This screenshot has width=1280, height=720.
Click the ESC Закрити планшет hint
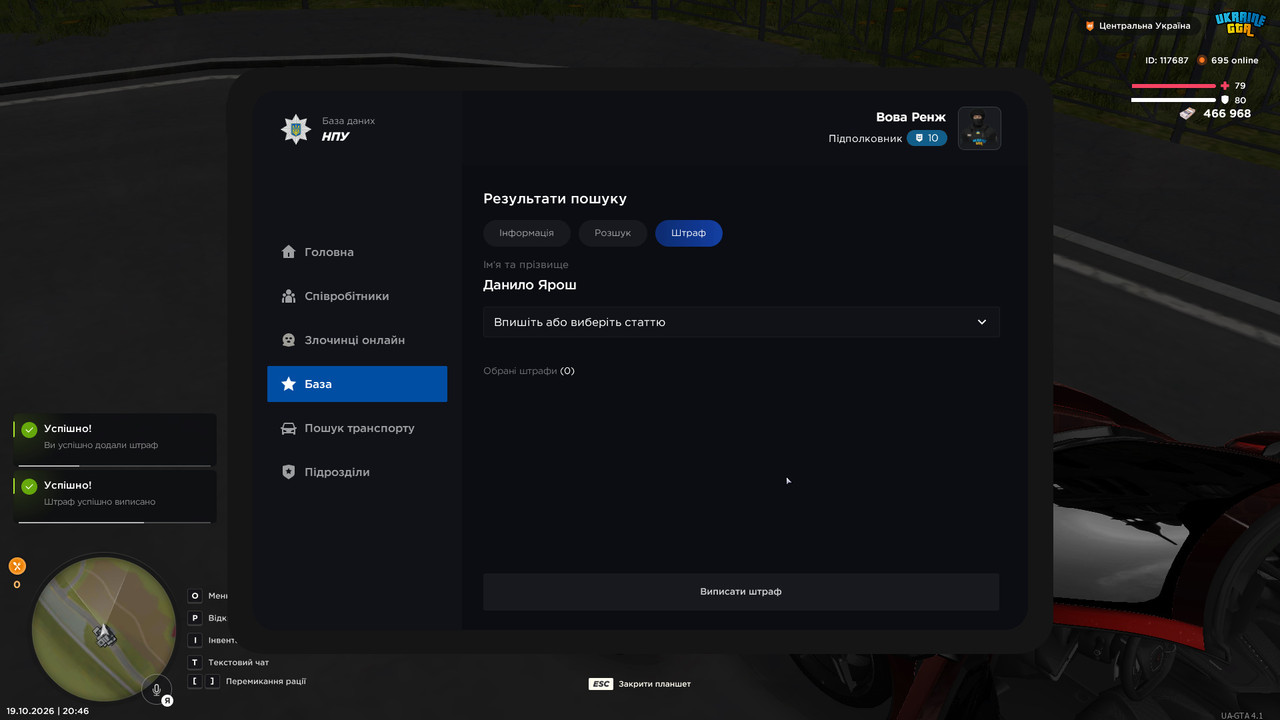[640, 684]
